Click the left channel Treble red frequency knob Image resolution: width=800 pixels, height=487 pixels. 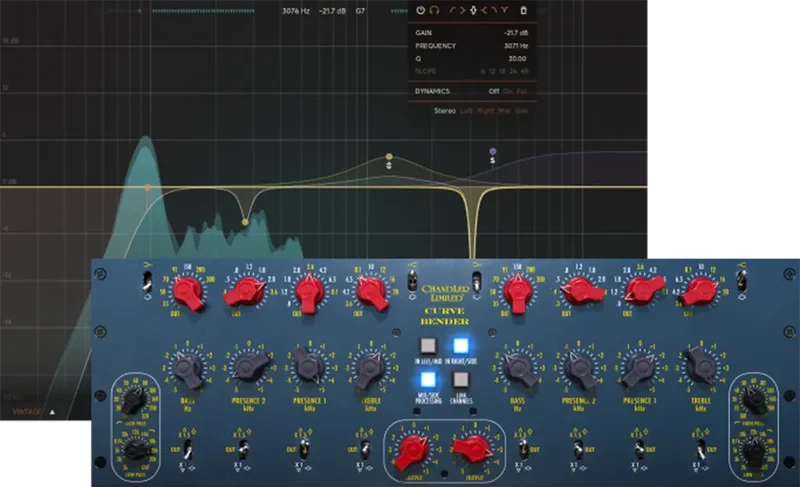[371, 293]
